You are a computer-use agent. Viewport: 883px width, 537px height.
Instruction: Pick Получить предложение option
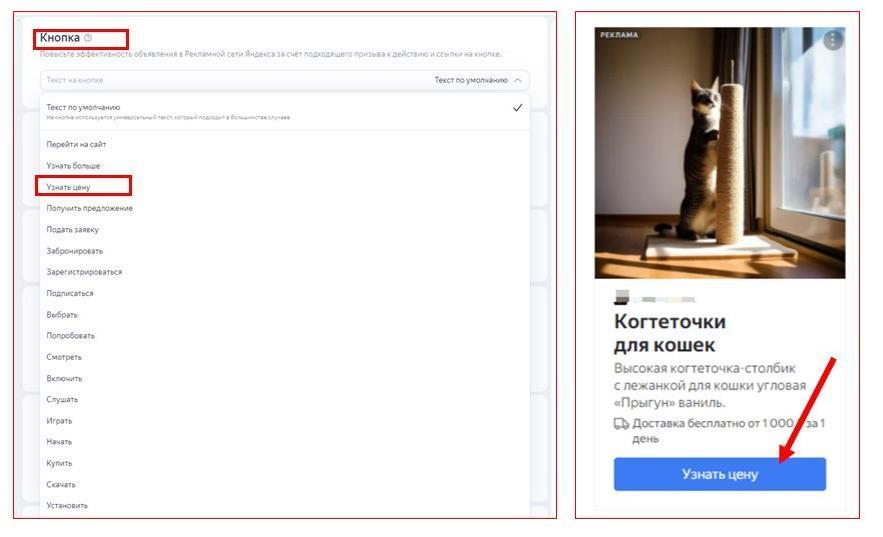coord(90,208)
